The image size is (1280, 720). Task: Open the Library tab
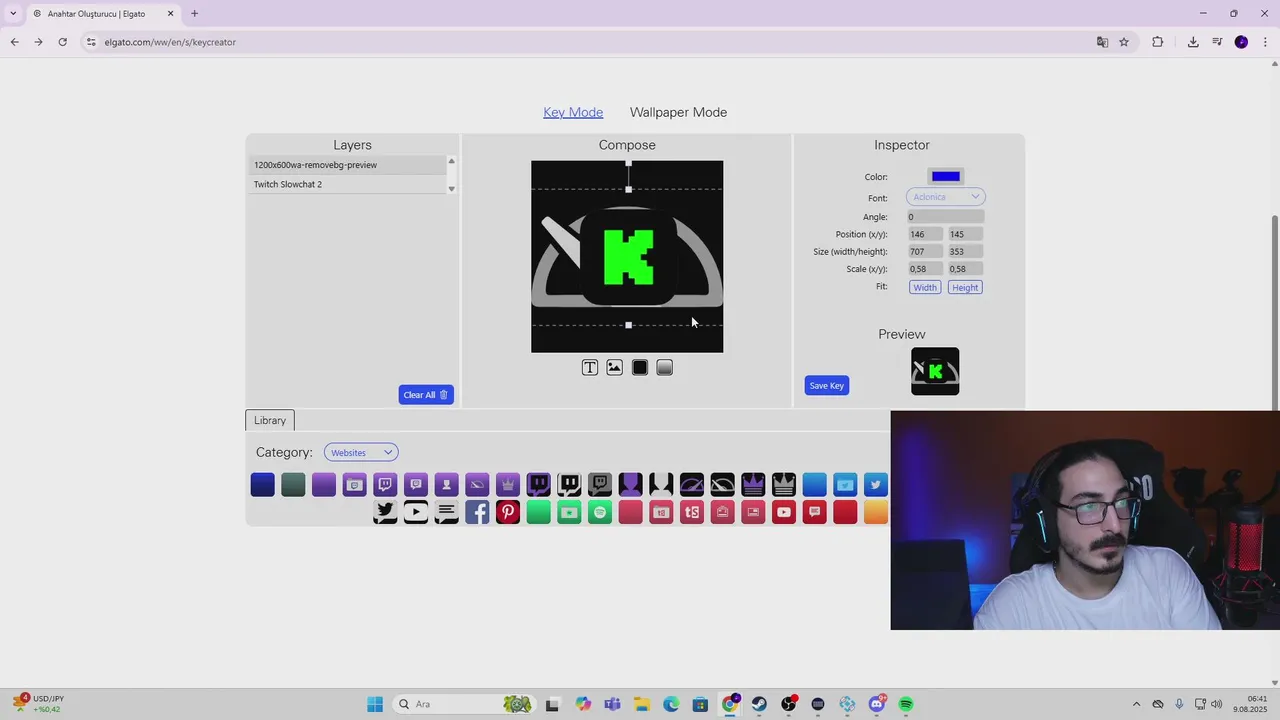coord(270,420)
